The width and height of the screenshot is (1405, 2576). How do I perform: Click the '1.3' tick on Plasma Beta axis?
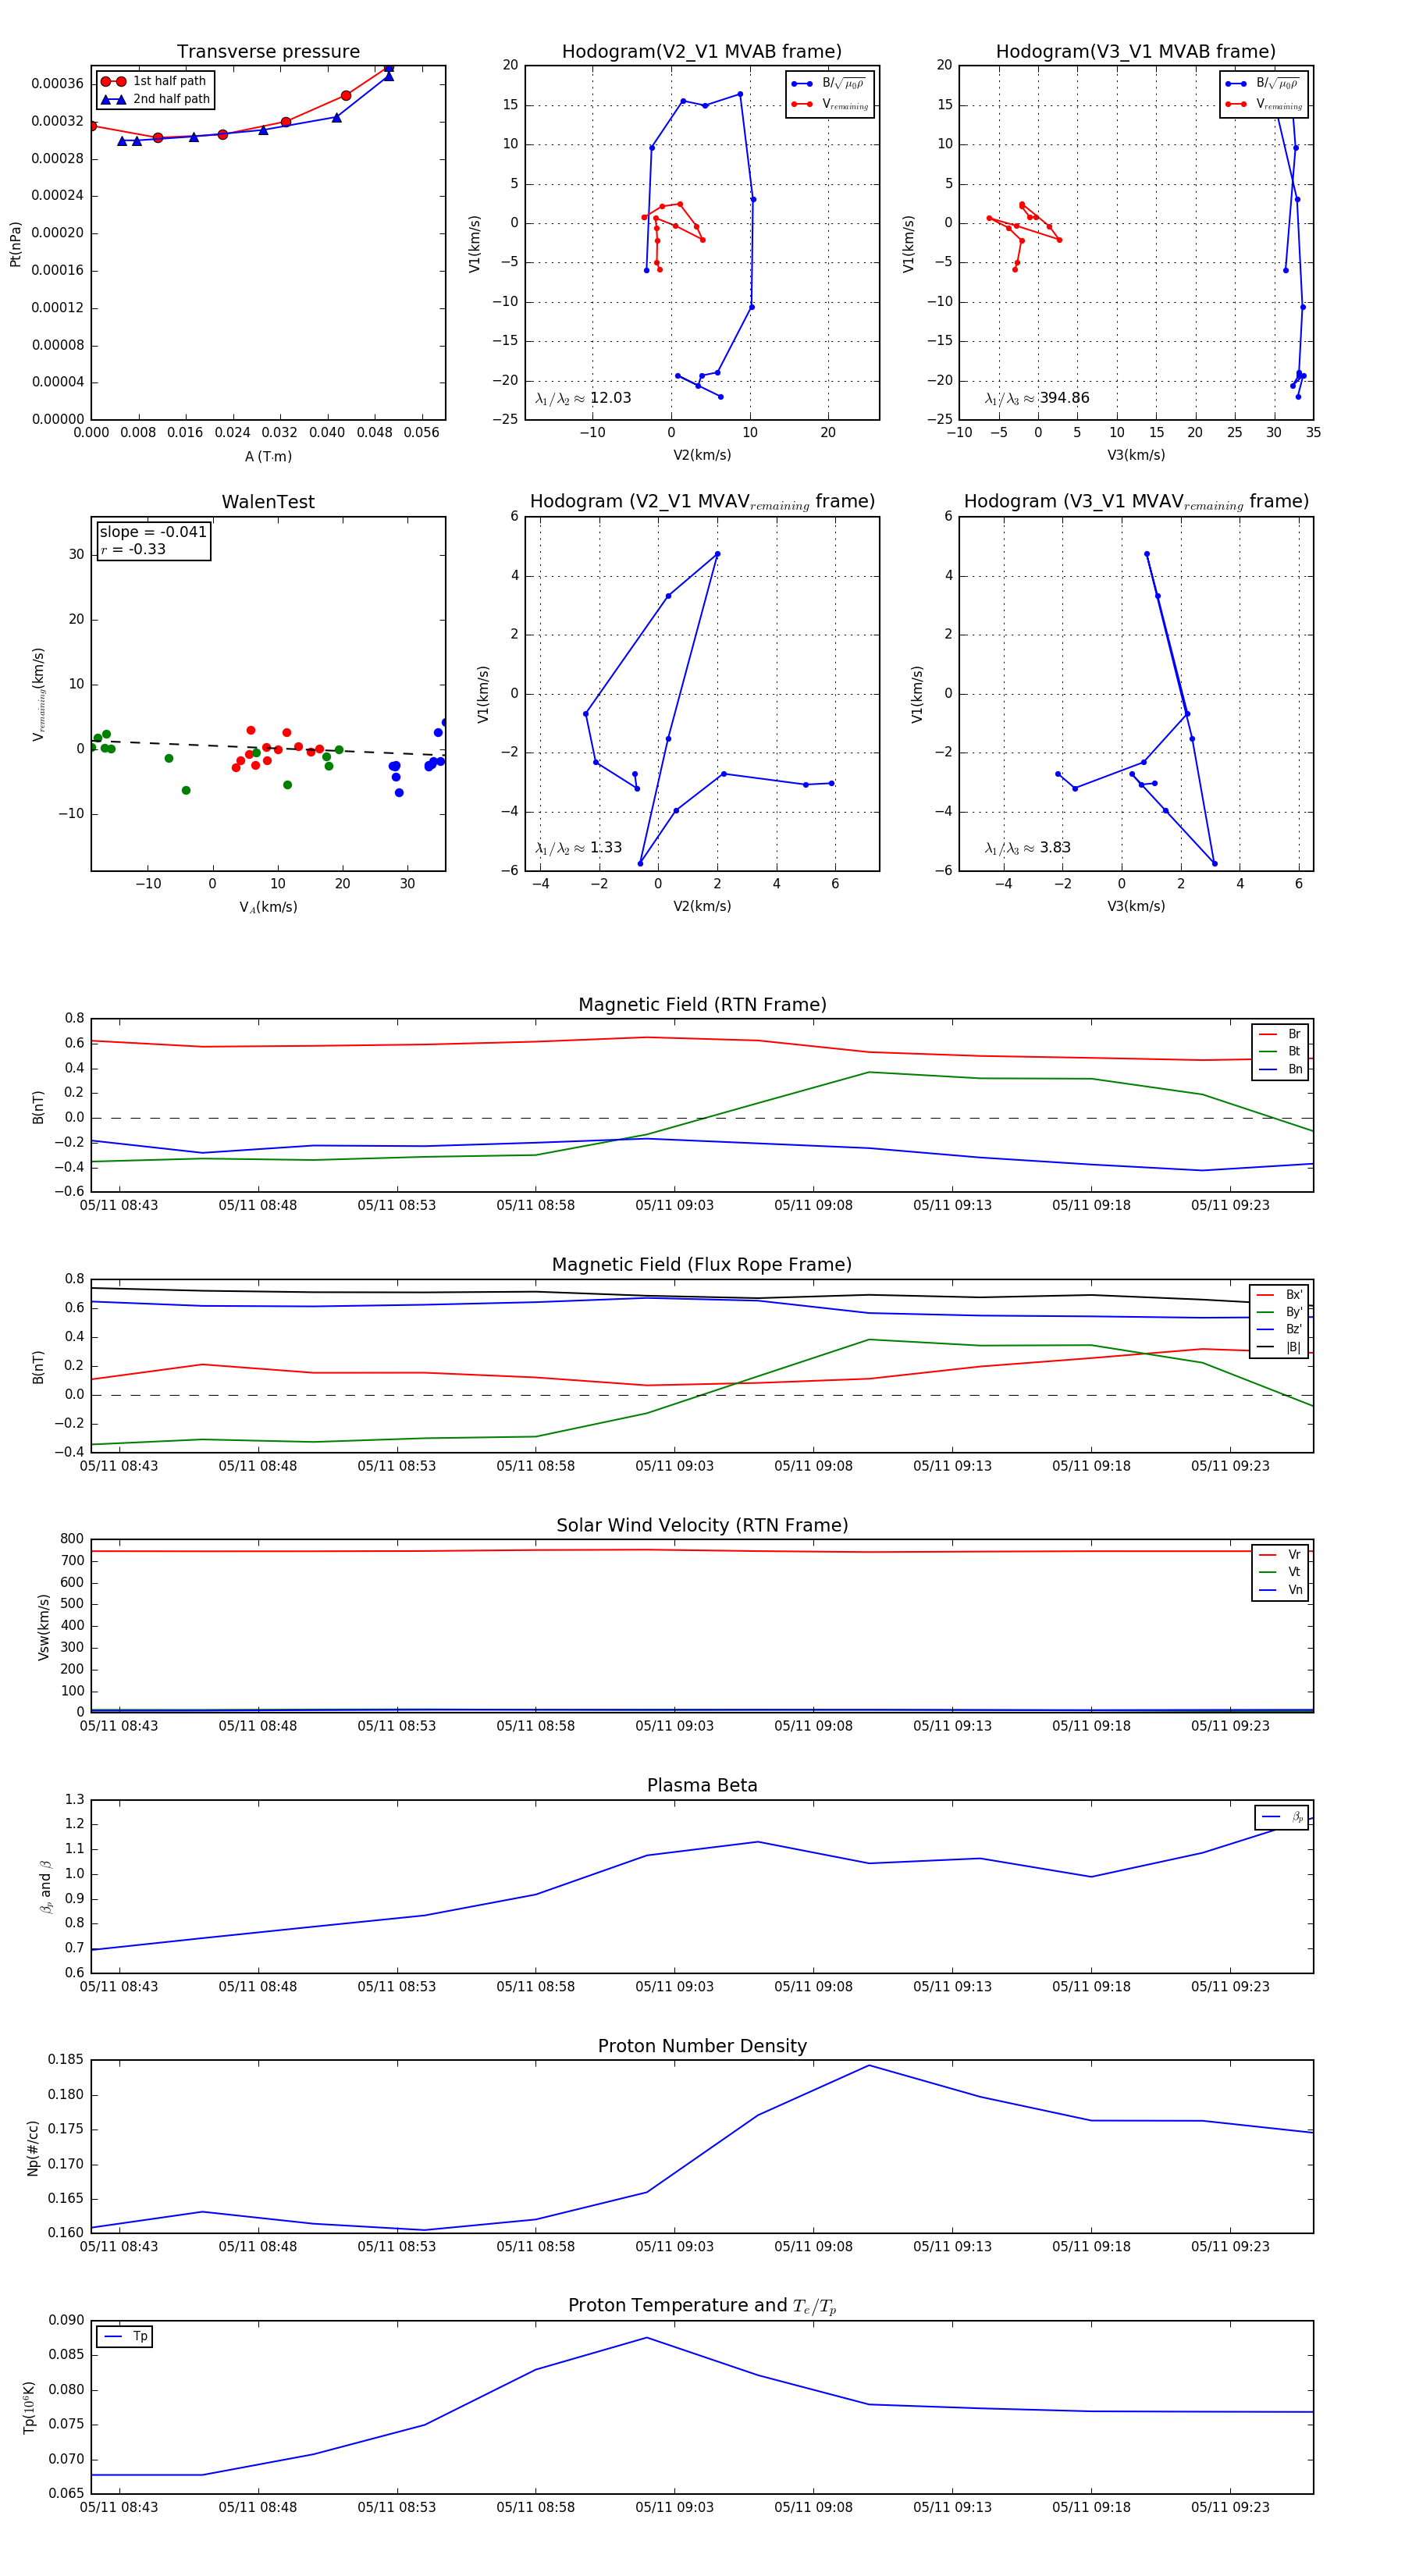click(75, 1800)
